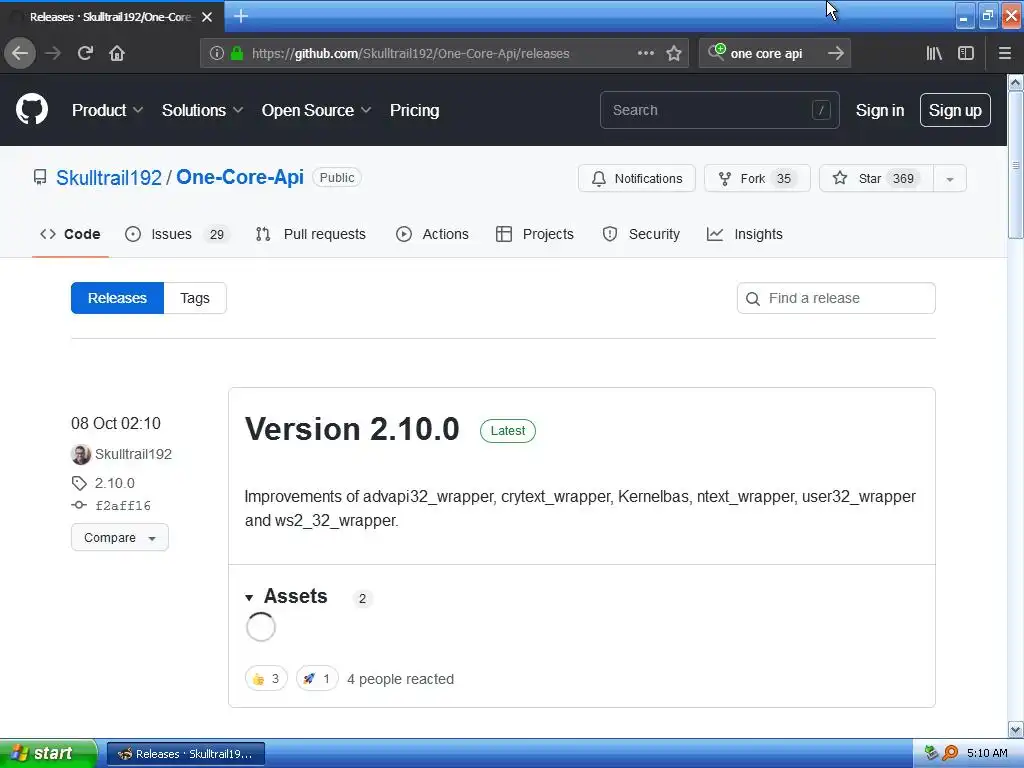Go to the browser Home page
The height and width of the screenshot is (768, 1024).
click(x=117, y=54)
